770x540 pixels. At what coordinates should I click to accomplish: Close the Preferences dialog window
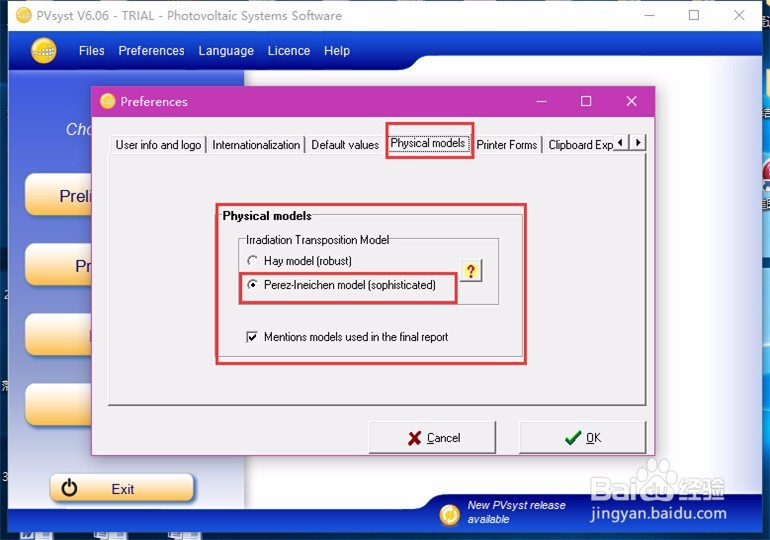click(x=632, y=101)
